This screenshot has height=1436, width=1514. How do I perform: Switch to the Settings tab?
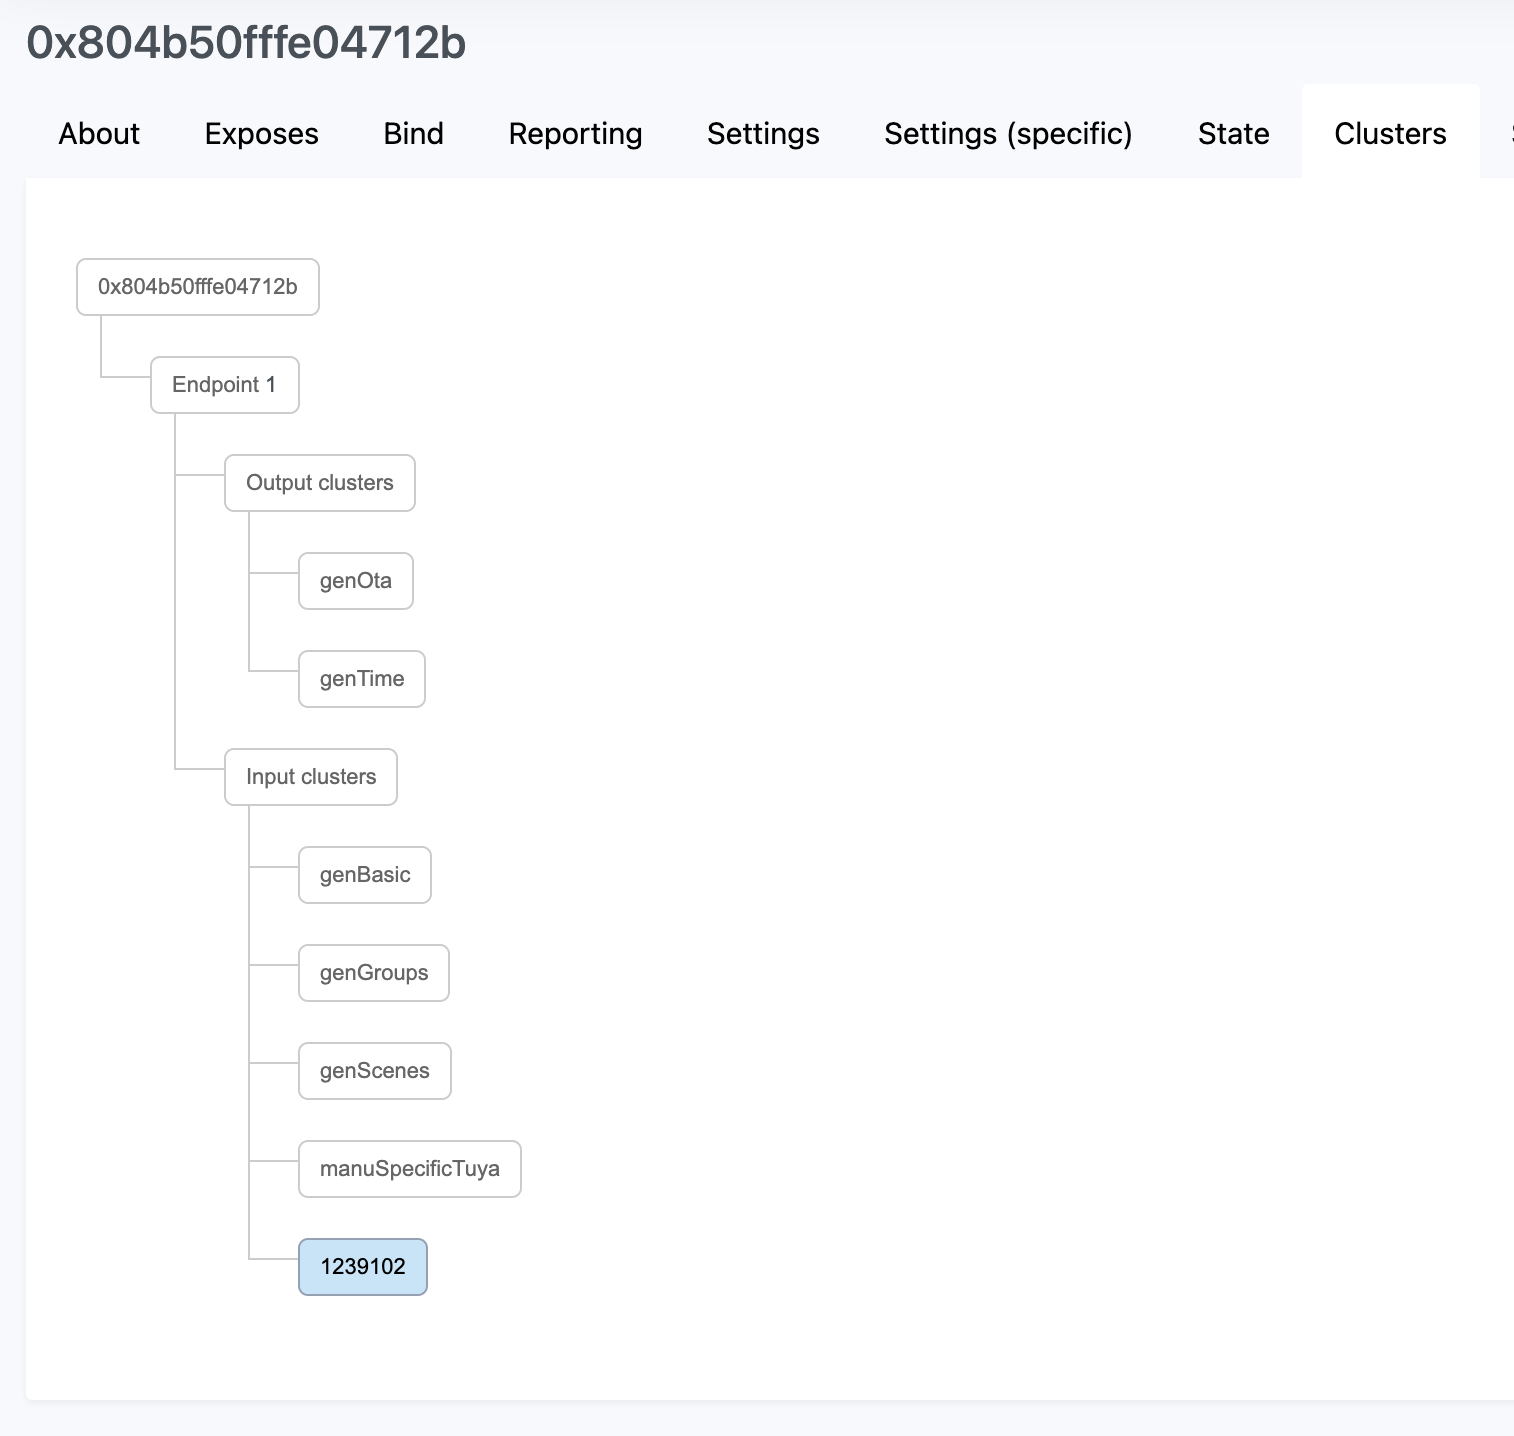click(763, 133)
